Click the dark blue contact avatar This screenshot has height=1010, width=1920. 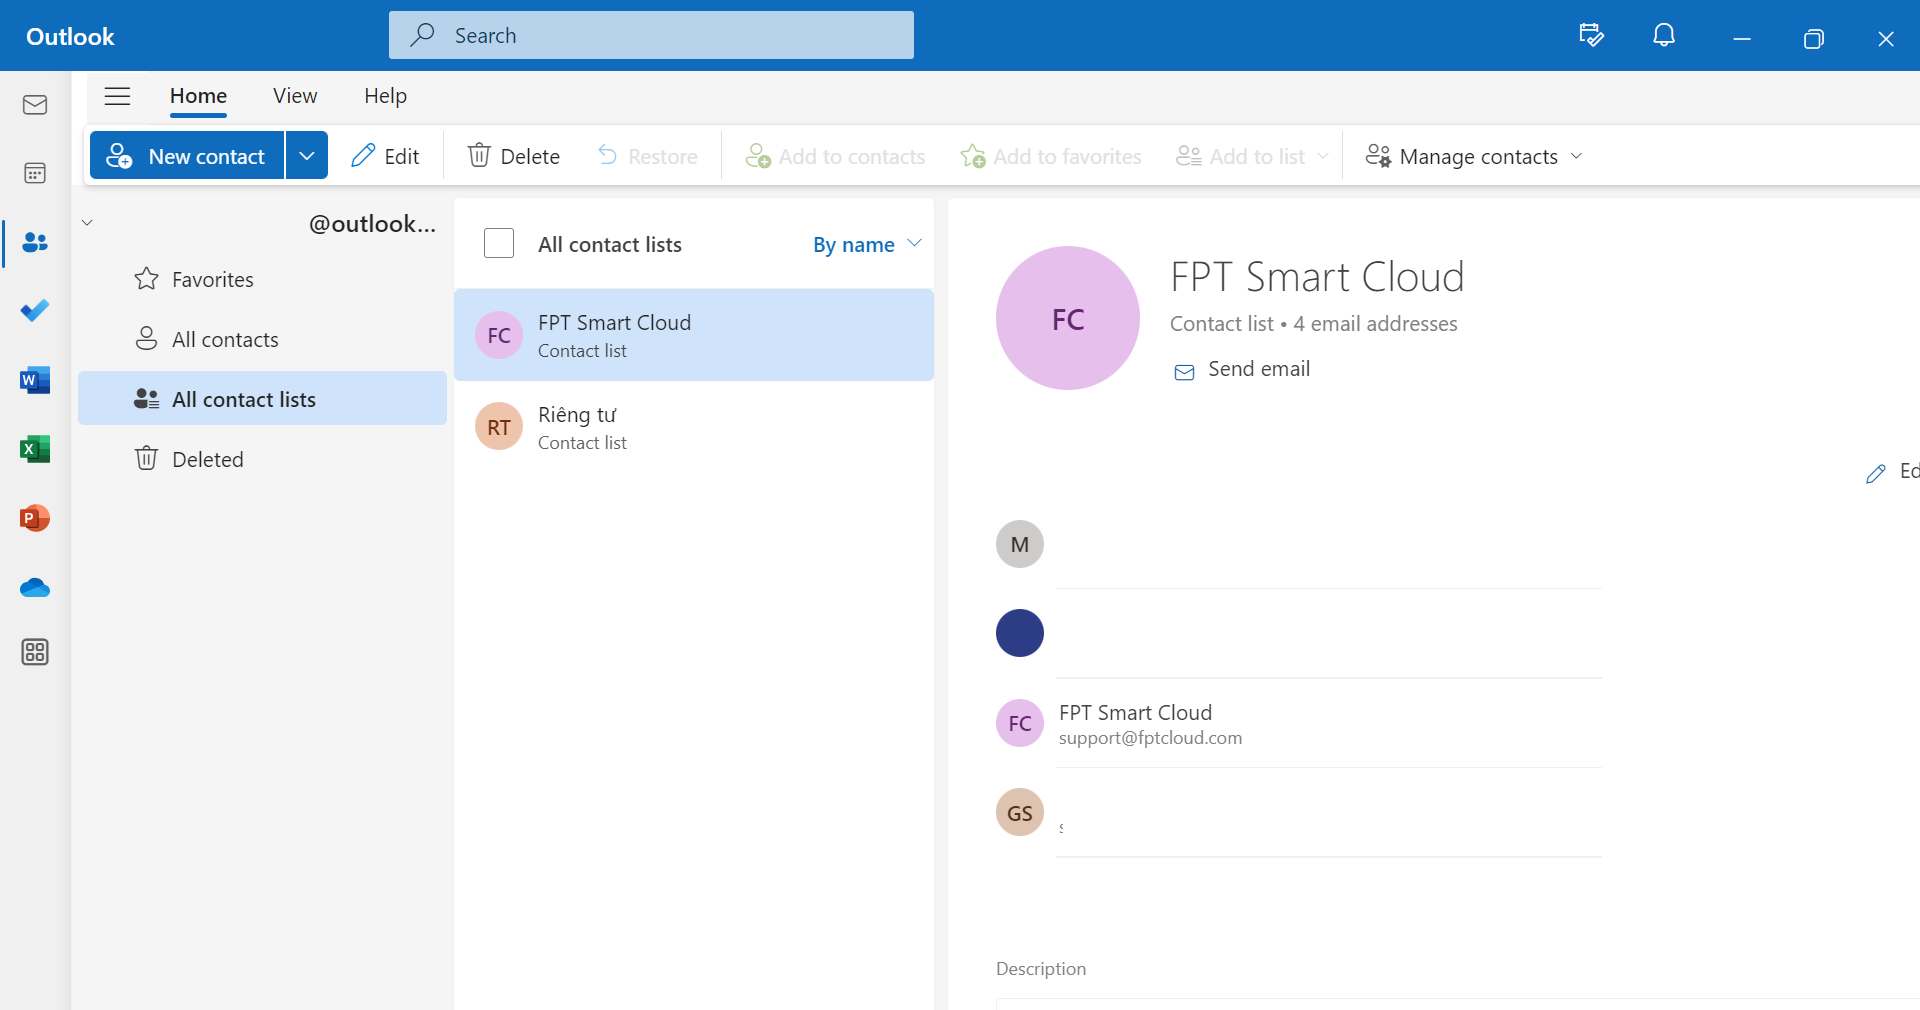click(x=1020, y=633)
